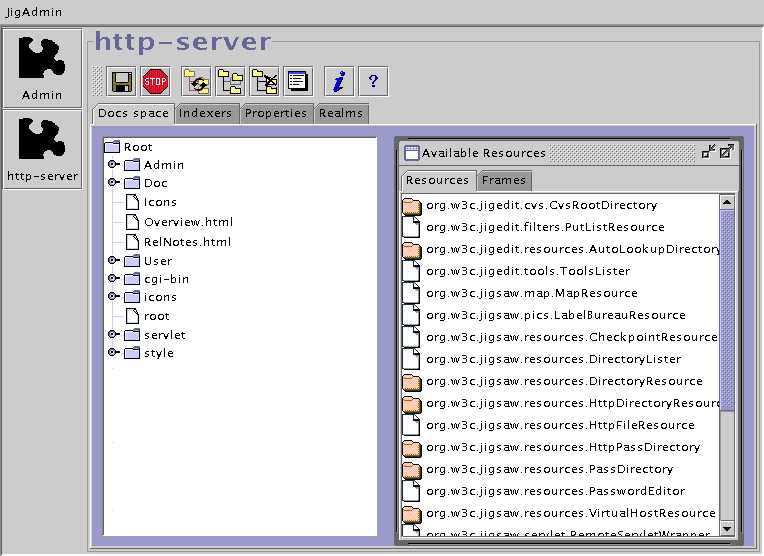Expand the servlet folder node
This screenshot has height=556, width=764.
pyautogui.click(x=113, y=335)
